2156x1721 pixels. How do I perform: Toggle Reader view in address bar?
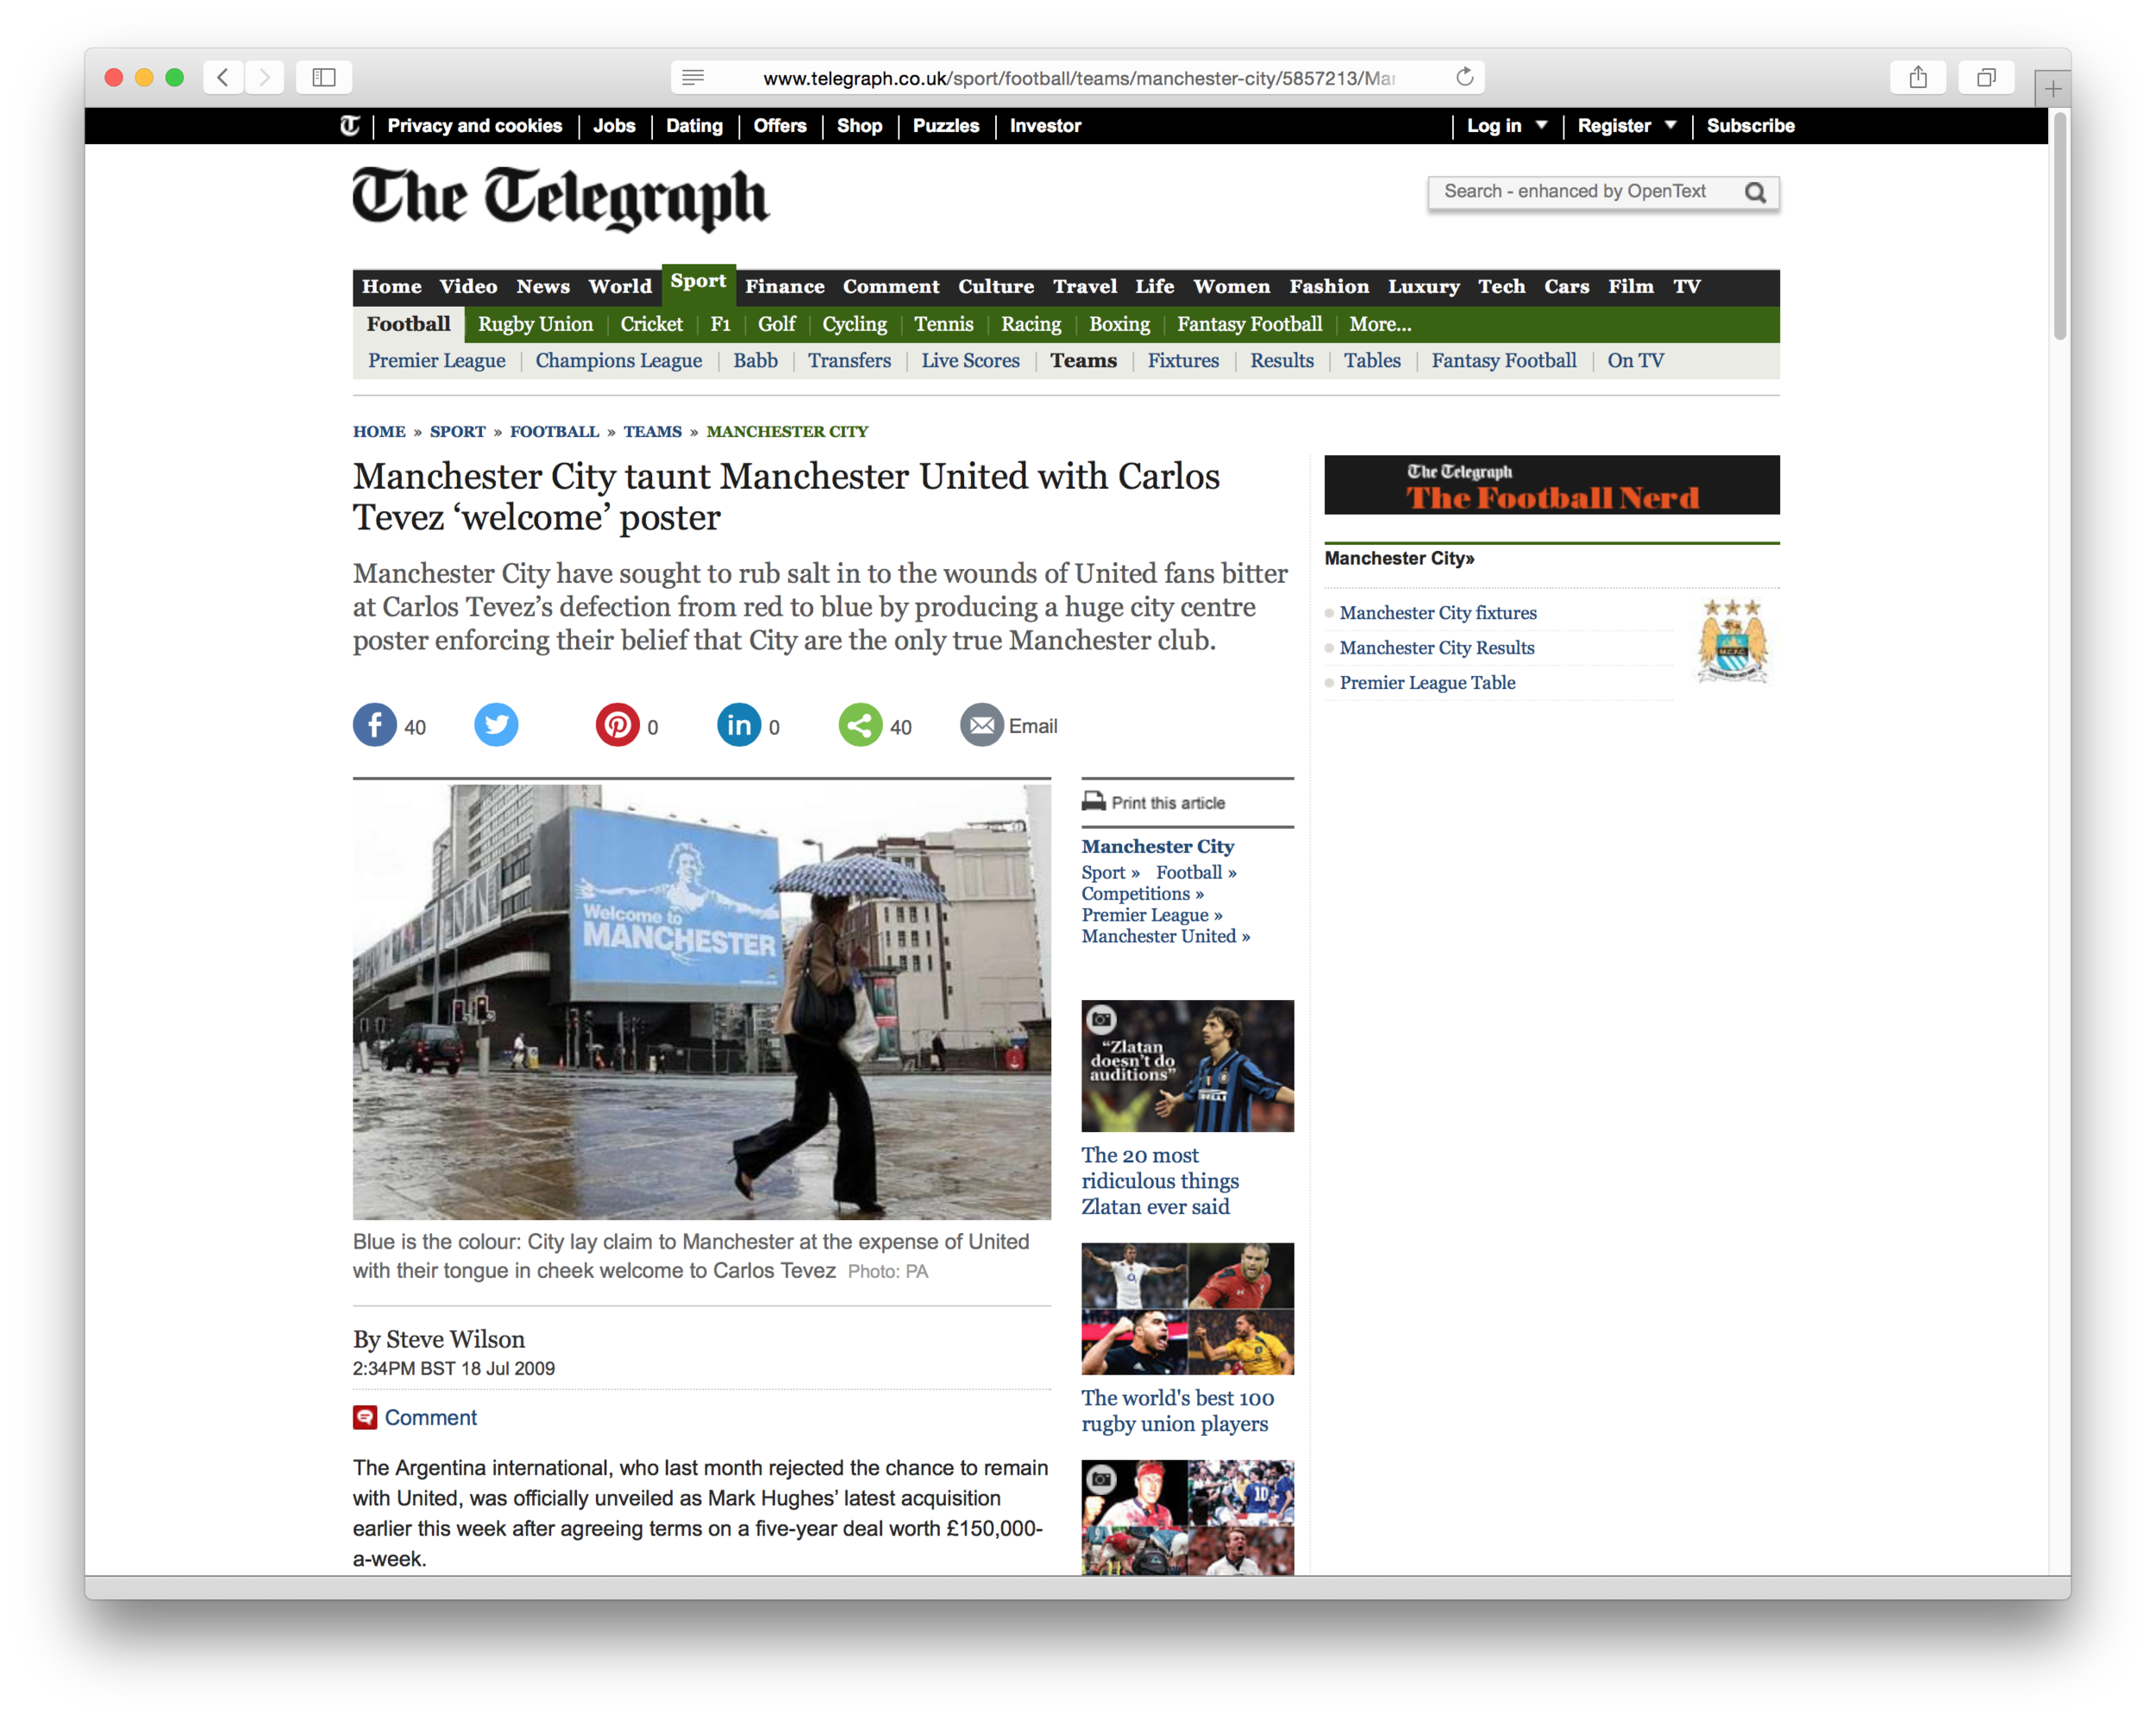pos(693,78)
